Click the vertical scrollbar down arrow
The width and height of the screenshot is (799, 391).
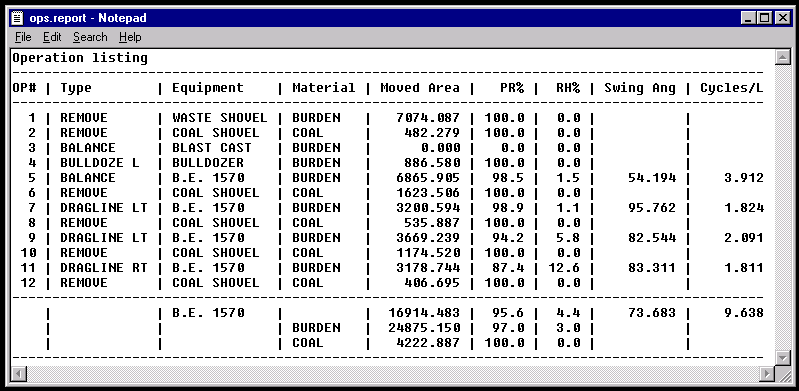(x=782, y=357)
